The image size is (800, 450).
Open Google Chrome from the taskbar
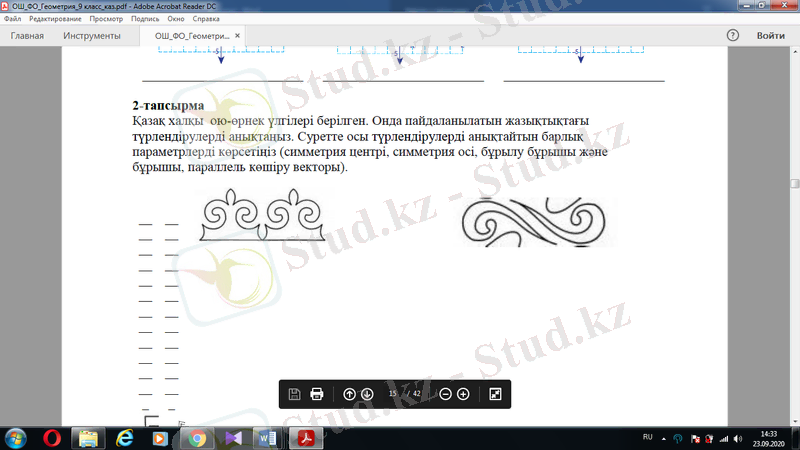tap(198, 438)
